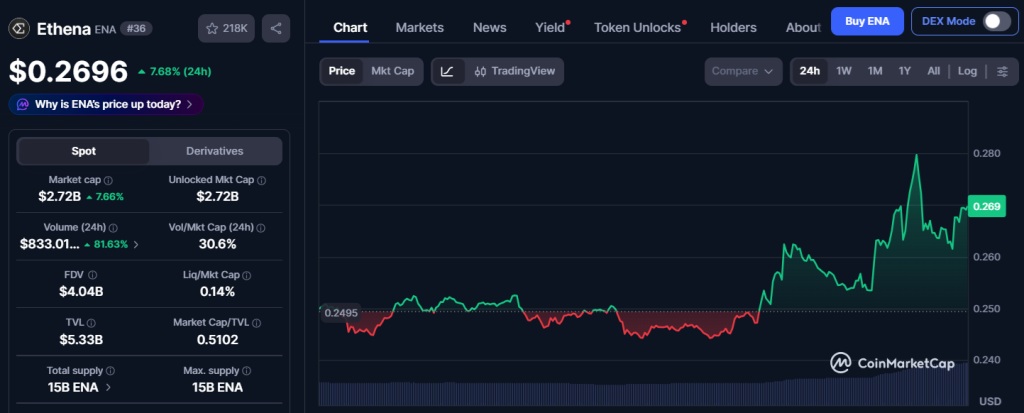Select the 1W time range
This screenshot has height=413, width=1024.
point(844,71)
